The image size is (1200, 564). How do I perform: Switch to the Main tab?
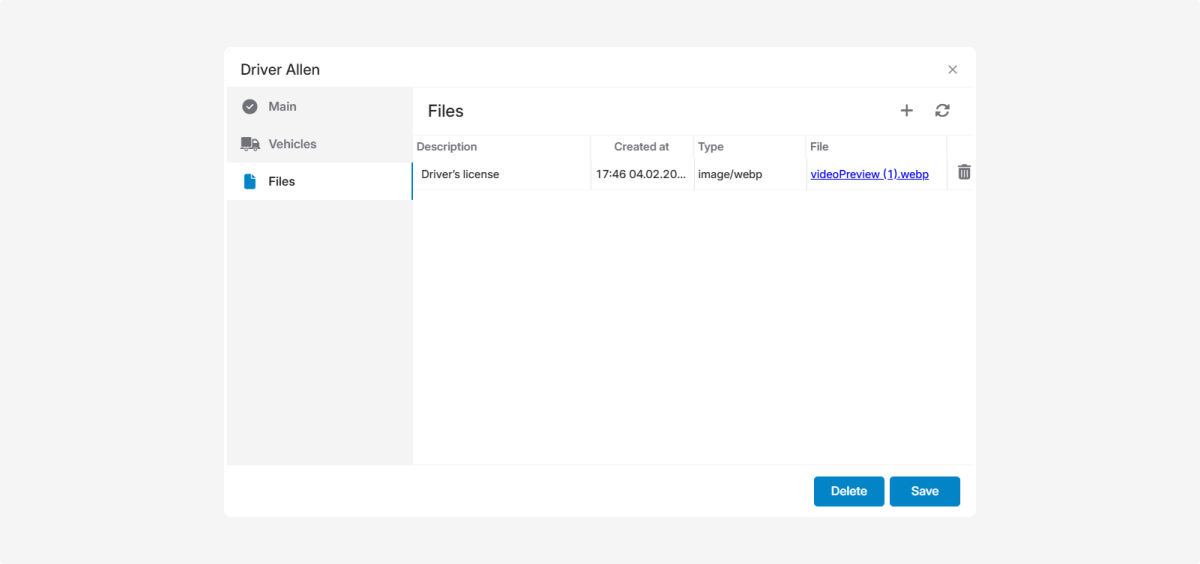(x=282, y=107)
